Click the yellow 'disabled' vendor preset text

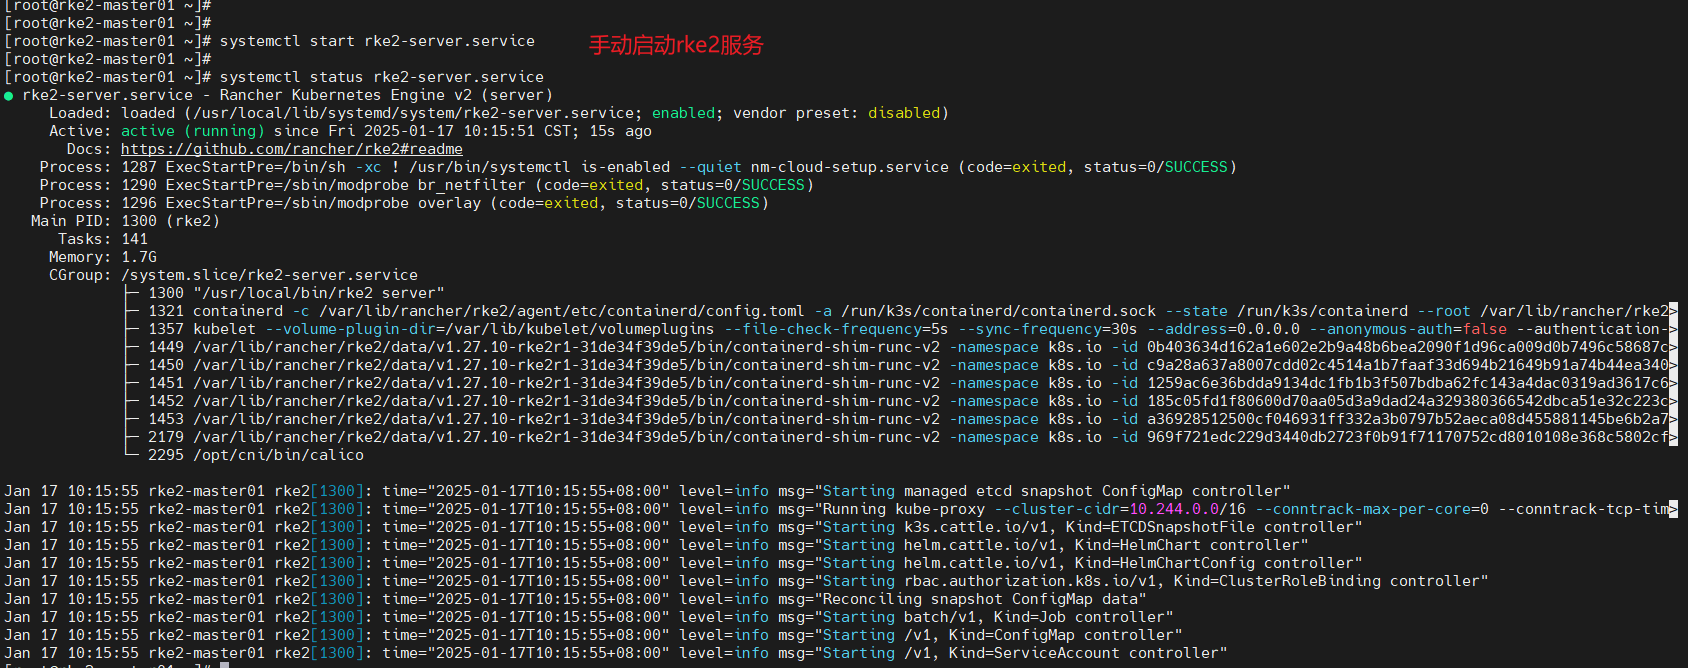click(904, 113)
